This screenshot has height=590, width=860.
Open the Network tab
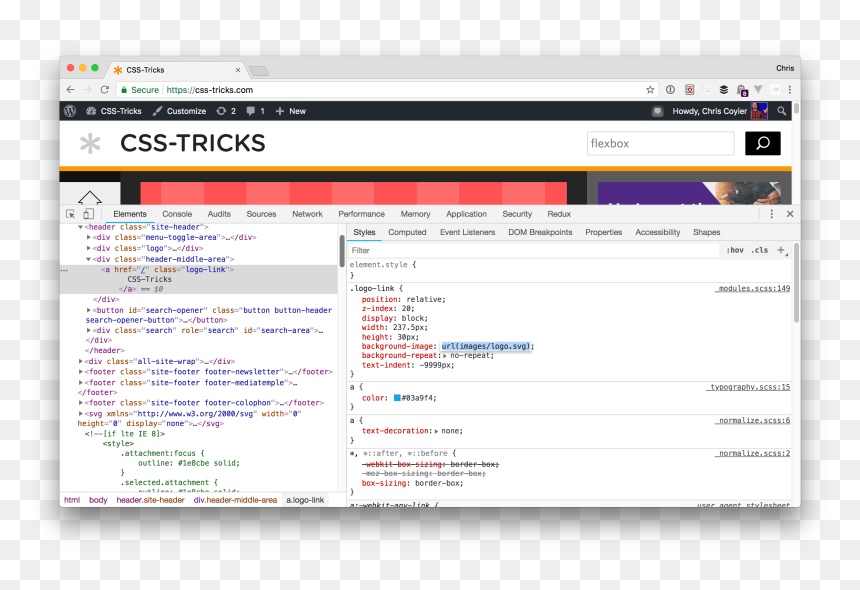coord(307,214)
